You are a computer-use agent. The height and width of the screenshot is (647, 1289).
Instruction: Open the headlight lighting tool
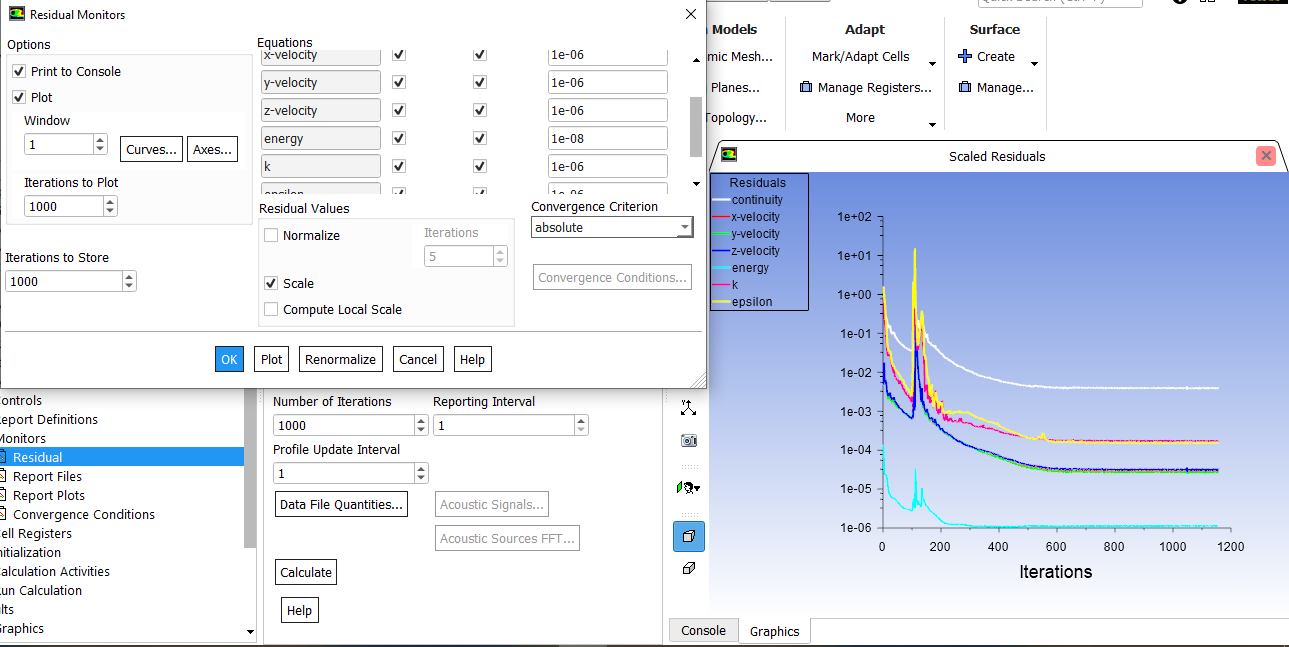click(688, 487)
